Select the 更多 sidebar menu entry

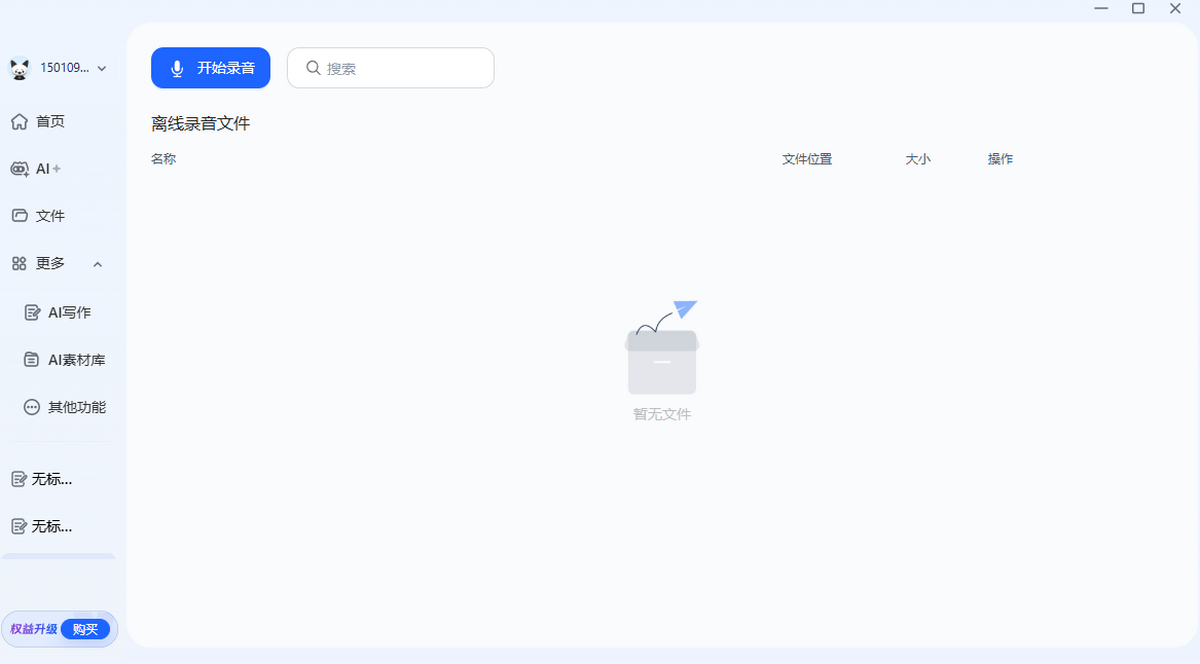[x=48, y=263]
